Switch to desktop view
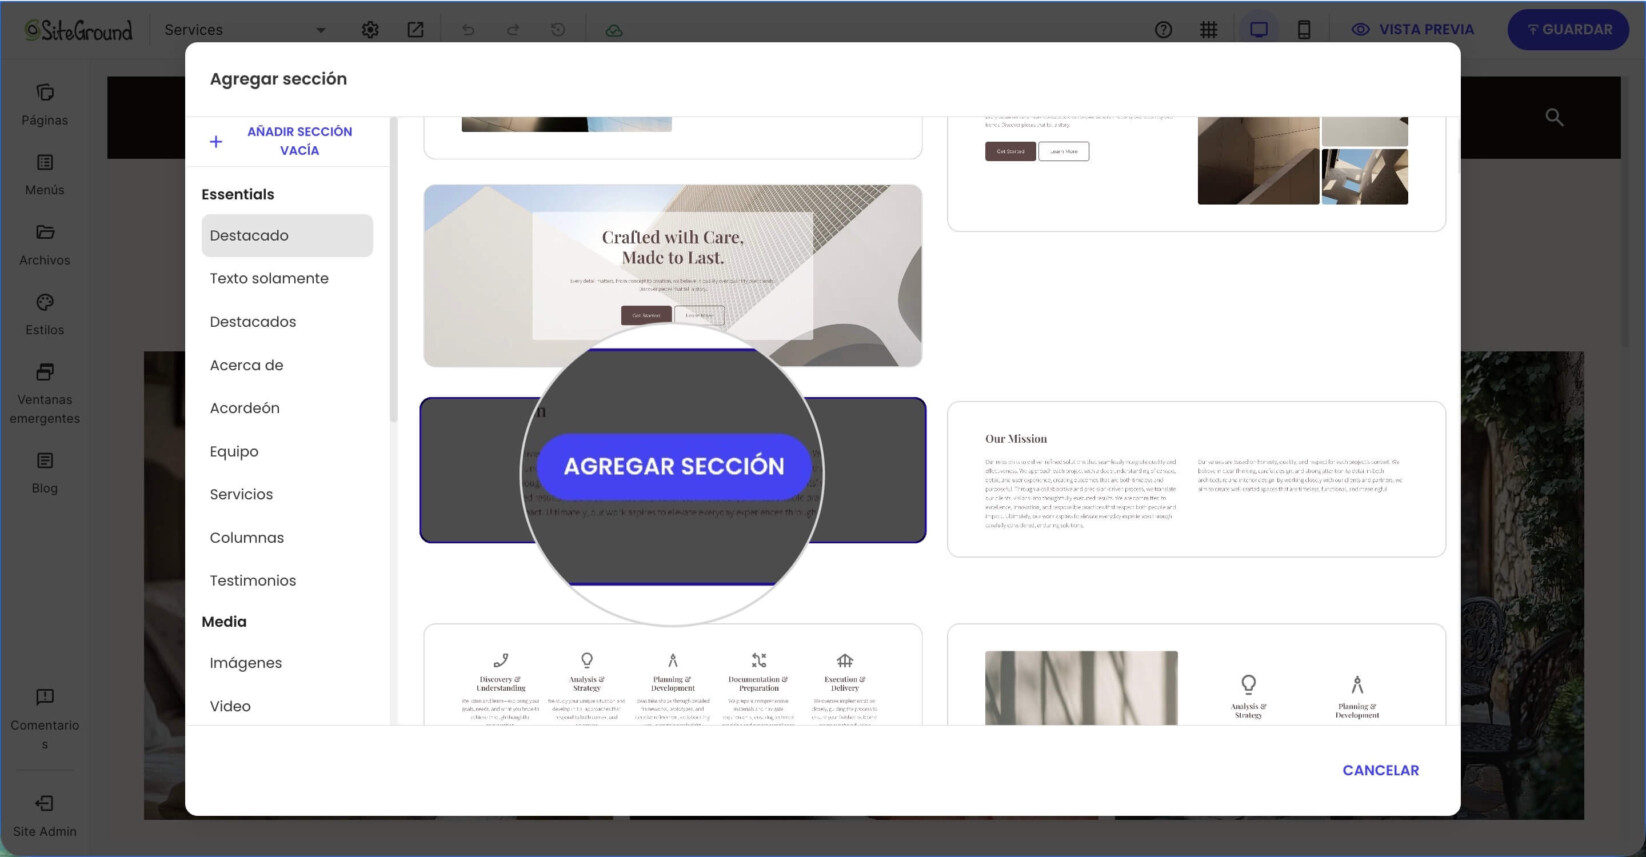 [1259, 30]
